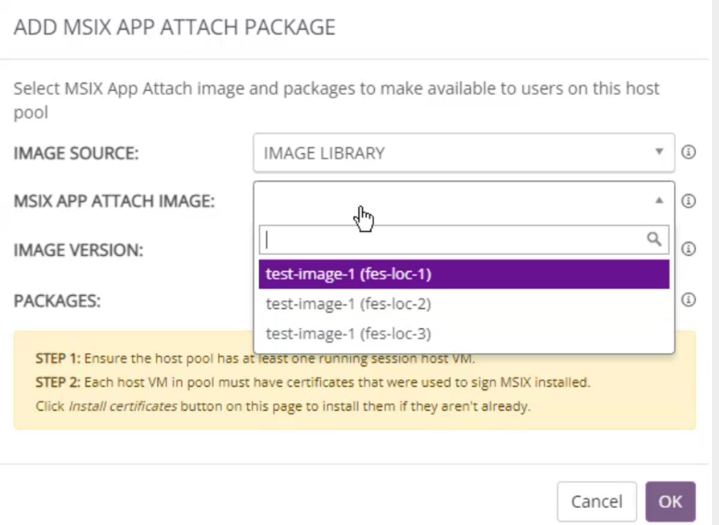719x525 pixels.
Task: Click the Packages label
Action: click(x=56, y=300)
